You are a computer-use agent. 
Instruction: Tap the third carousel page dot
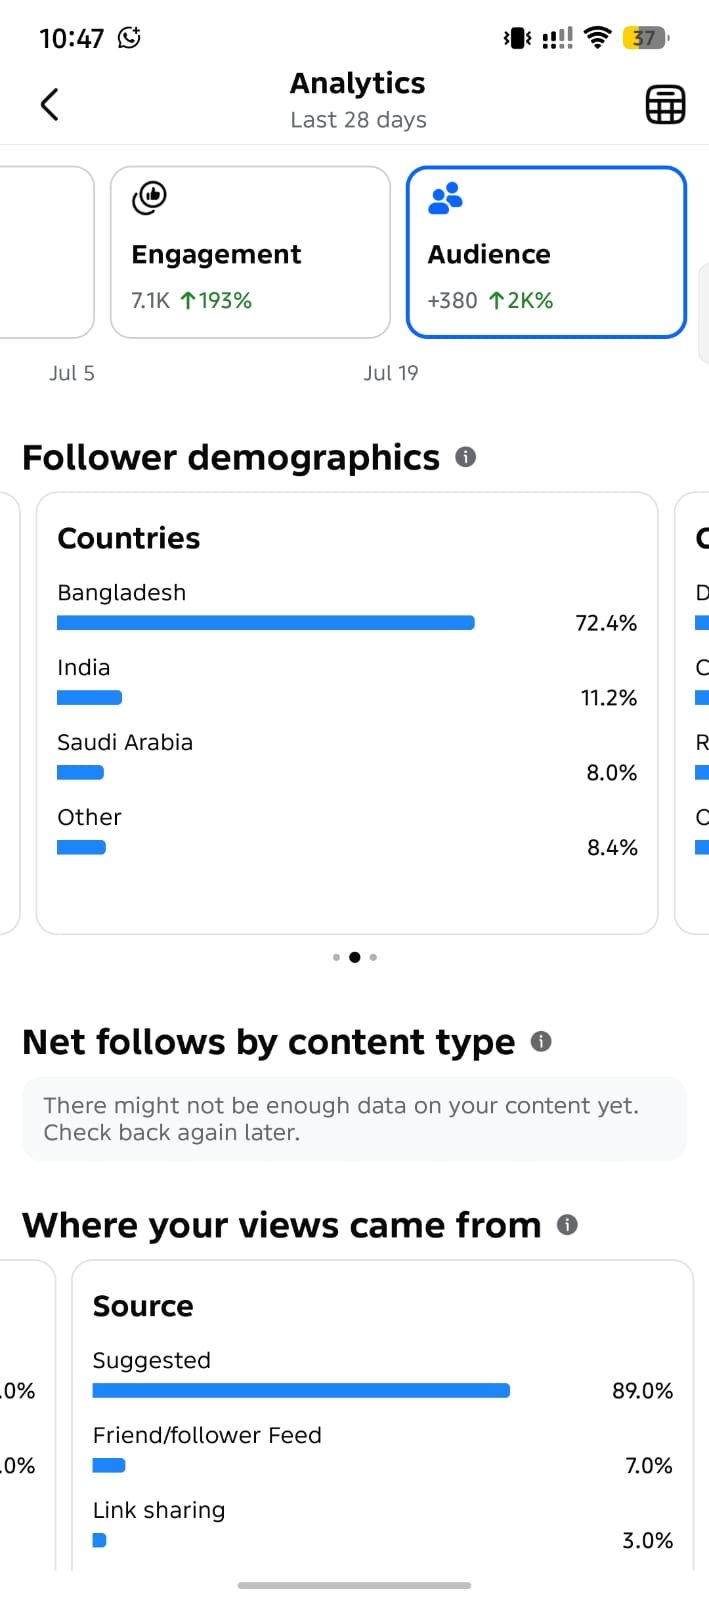[x=373, y=957]
